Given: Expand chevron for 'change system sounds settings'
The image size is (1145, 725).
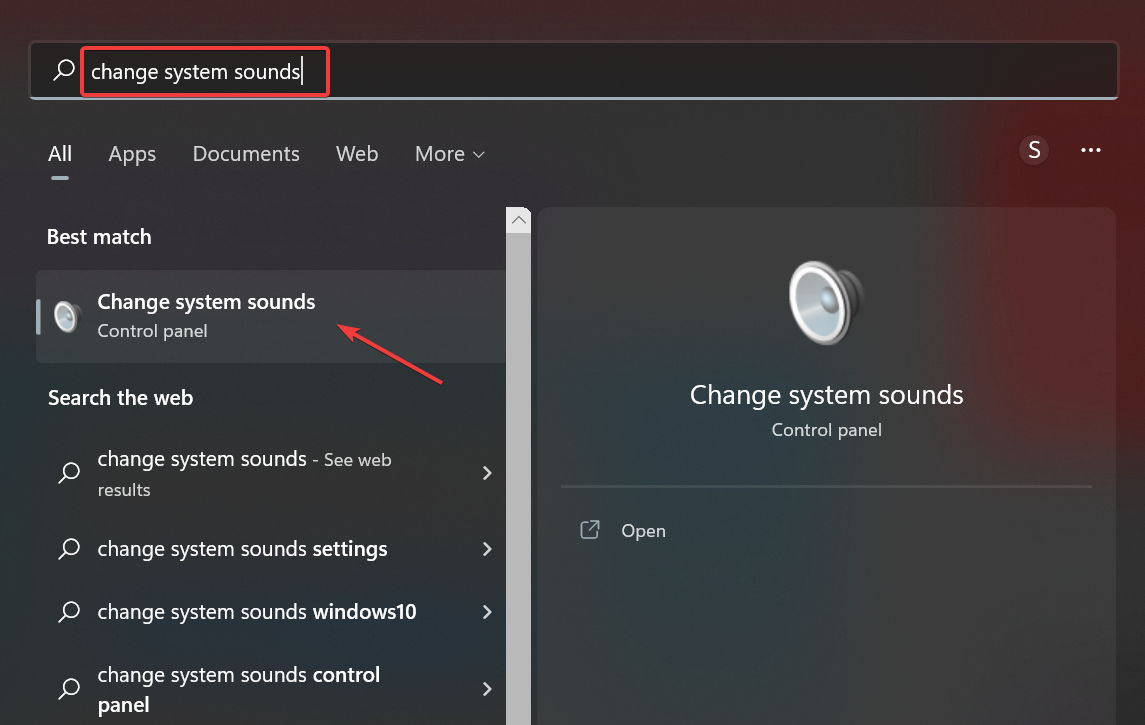Looking at the screenshot, I should (x=487, y=549).
